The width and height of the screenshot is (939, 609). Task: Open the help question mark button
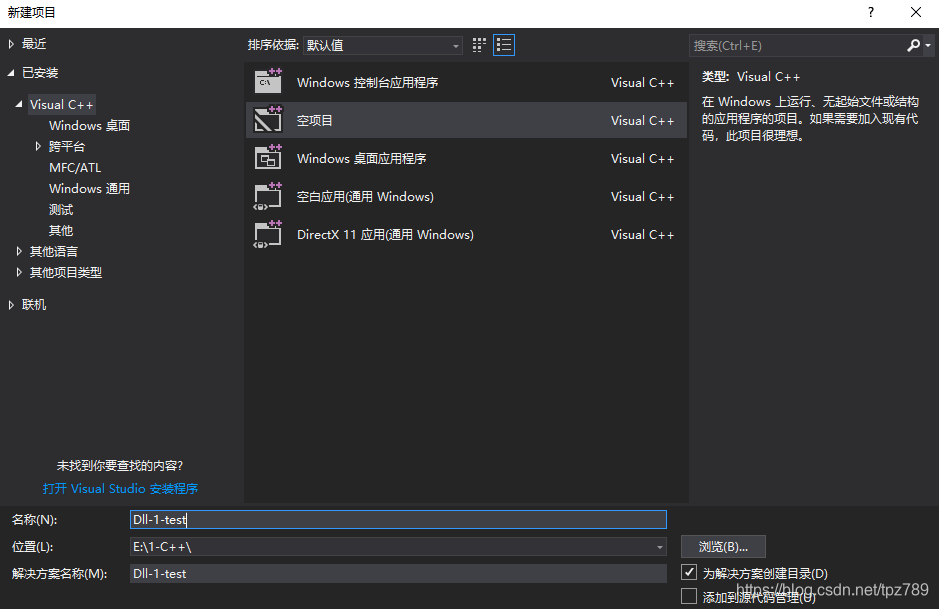[871, 12]
